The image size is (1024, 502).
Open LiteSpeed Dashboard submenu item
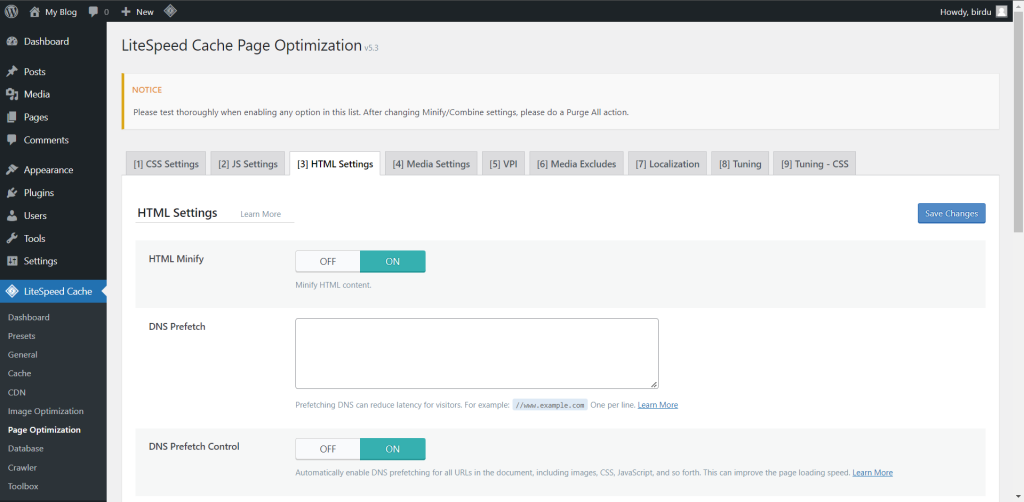click(x=29, y=317)
